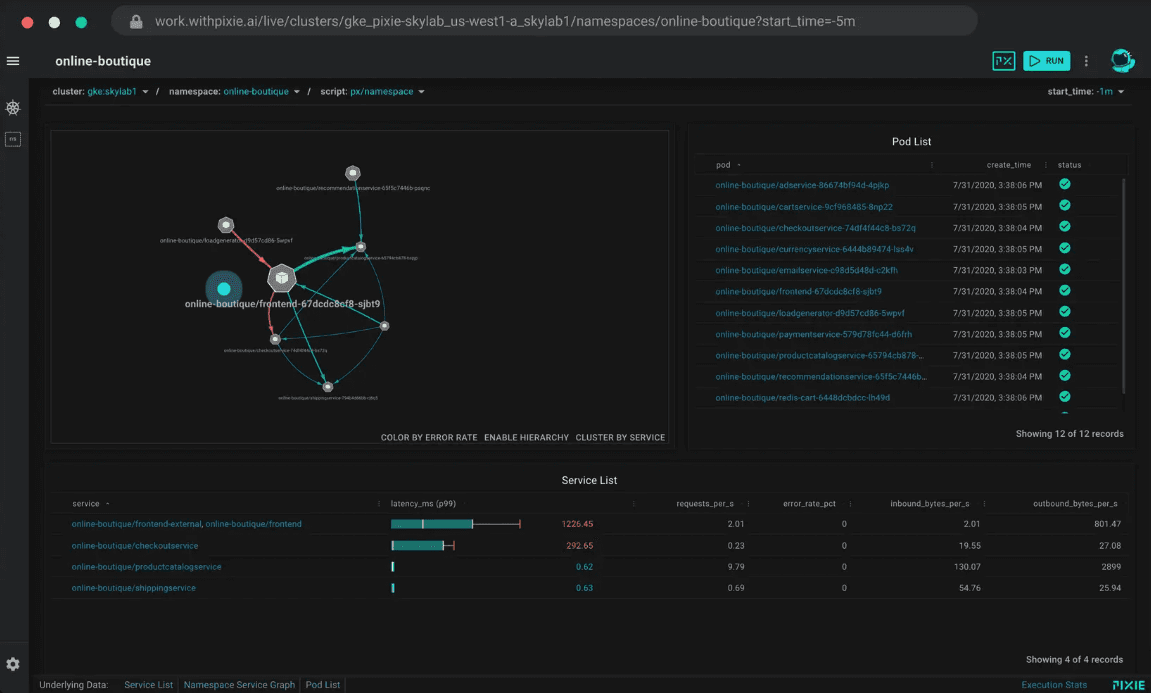The image size is (1151, 693).
Task: Click the loadgenerator pod graph node
Action: click(226, 225)
